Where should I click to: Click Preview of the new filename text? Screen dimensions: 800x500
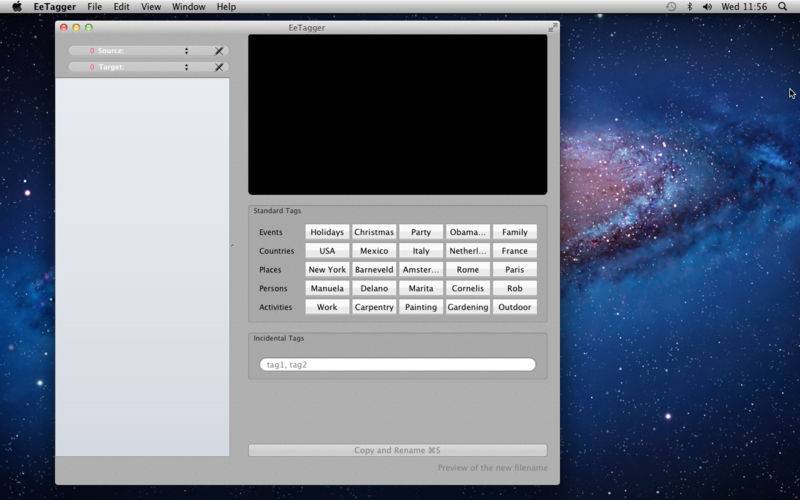(492, 468)
